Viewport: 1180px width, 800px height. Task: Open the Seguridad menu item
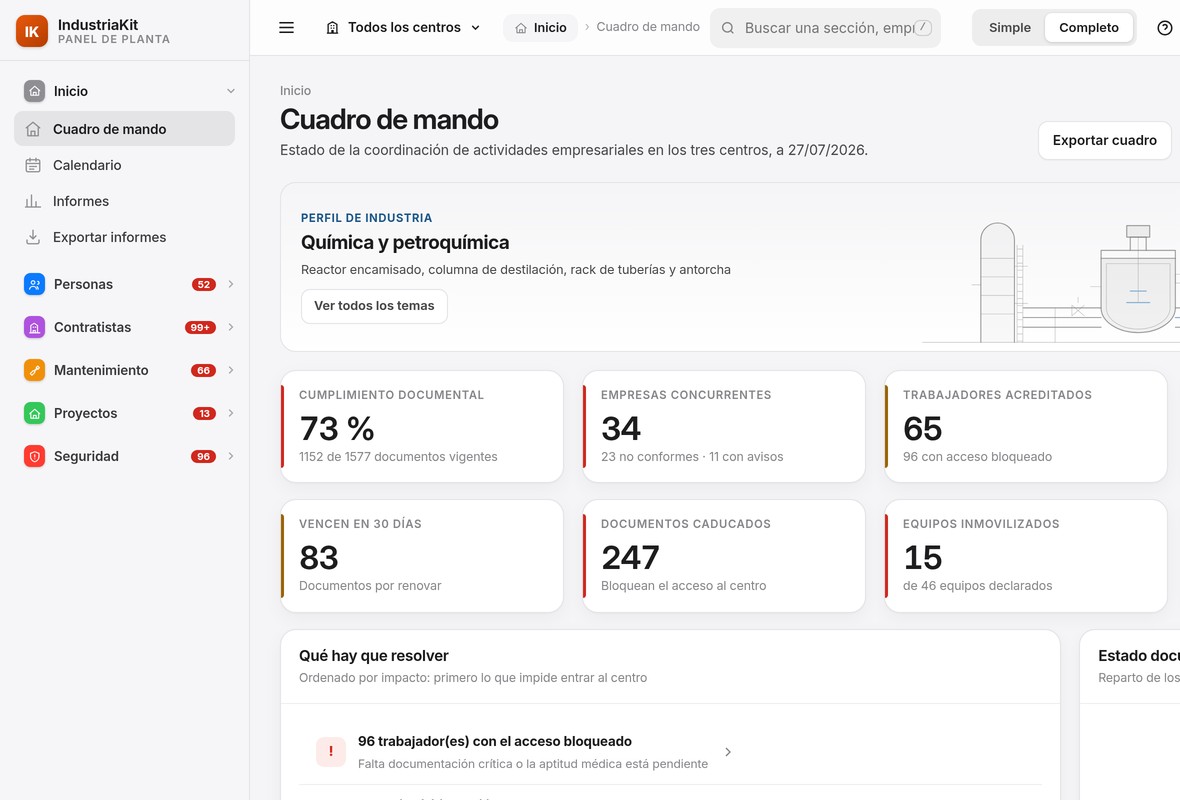coord(124,455)
